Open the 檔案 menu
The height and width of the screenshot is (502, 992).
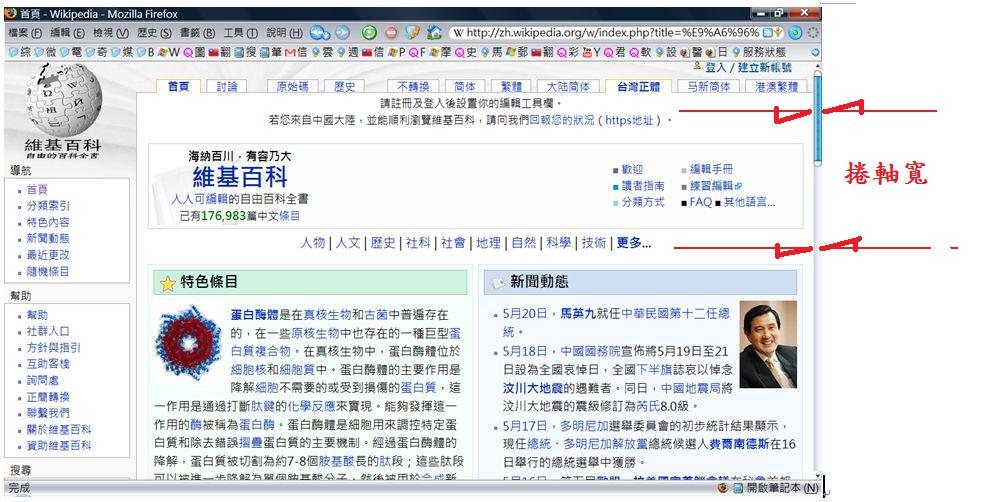coord(25,32)
